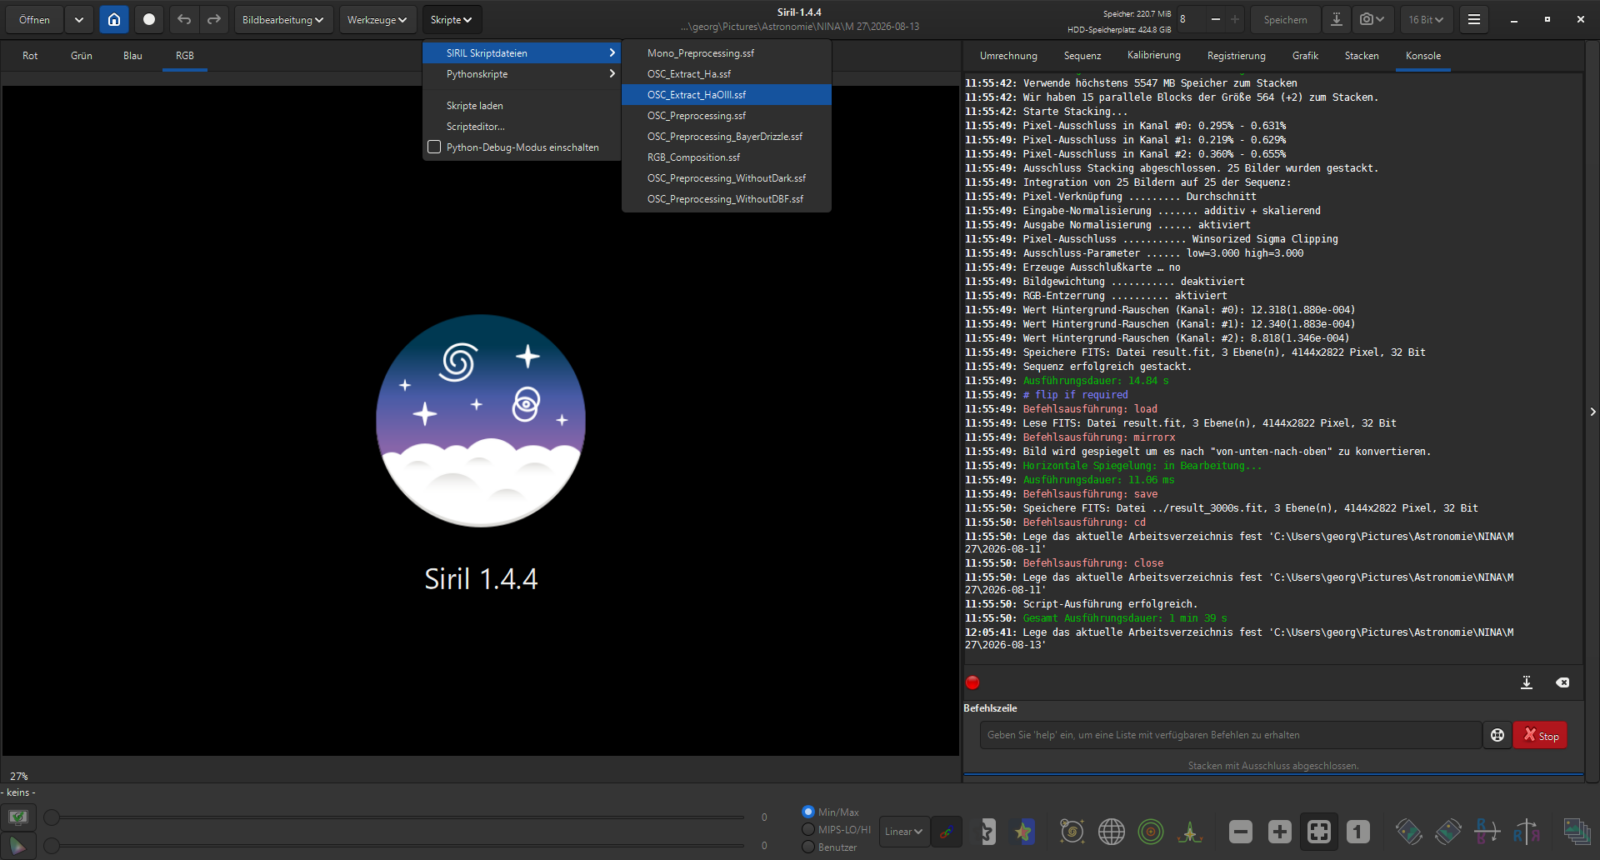
Task: Expand recent files arrow next to Öffnen
Action: [x=79, y=20]
